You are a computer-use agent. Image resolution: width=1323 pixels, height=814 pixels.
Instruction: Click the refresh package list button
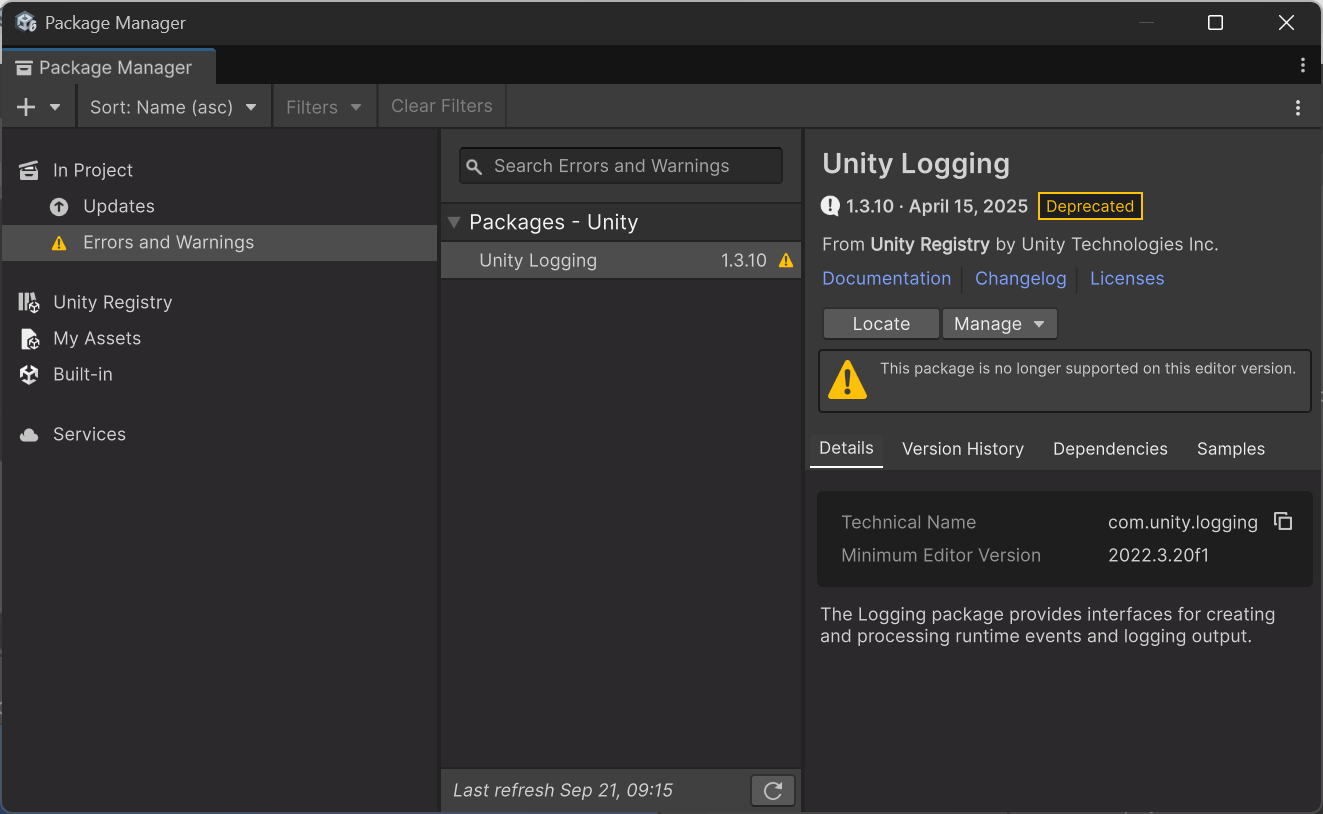click(x=773, y=790)
